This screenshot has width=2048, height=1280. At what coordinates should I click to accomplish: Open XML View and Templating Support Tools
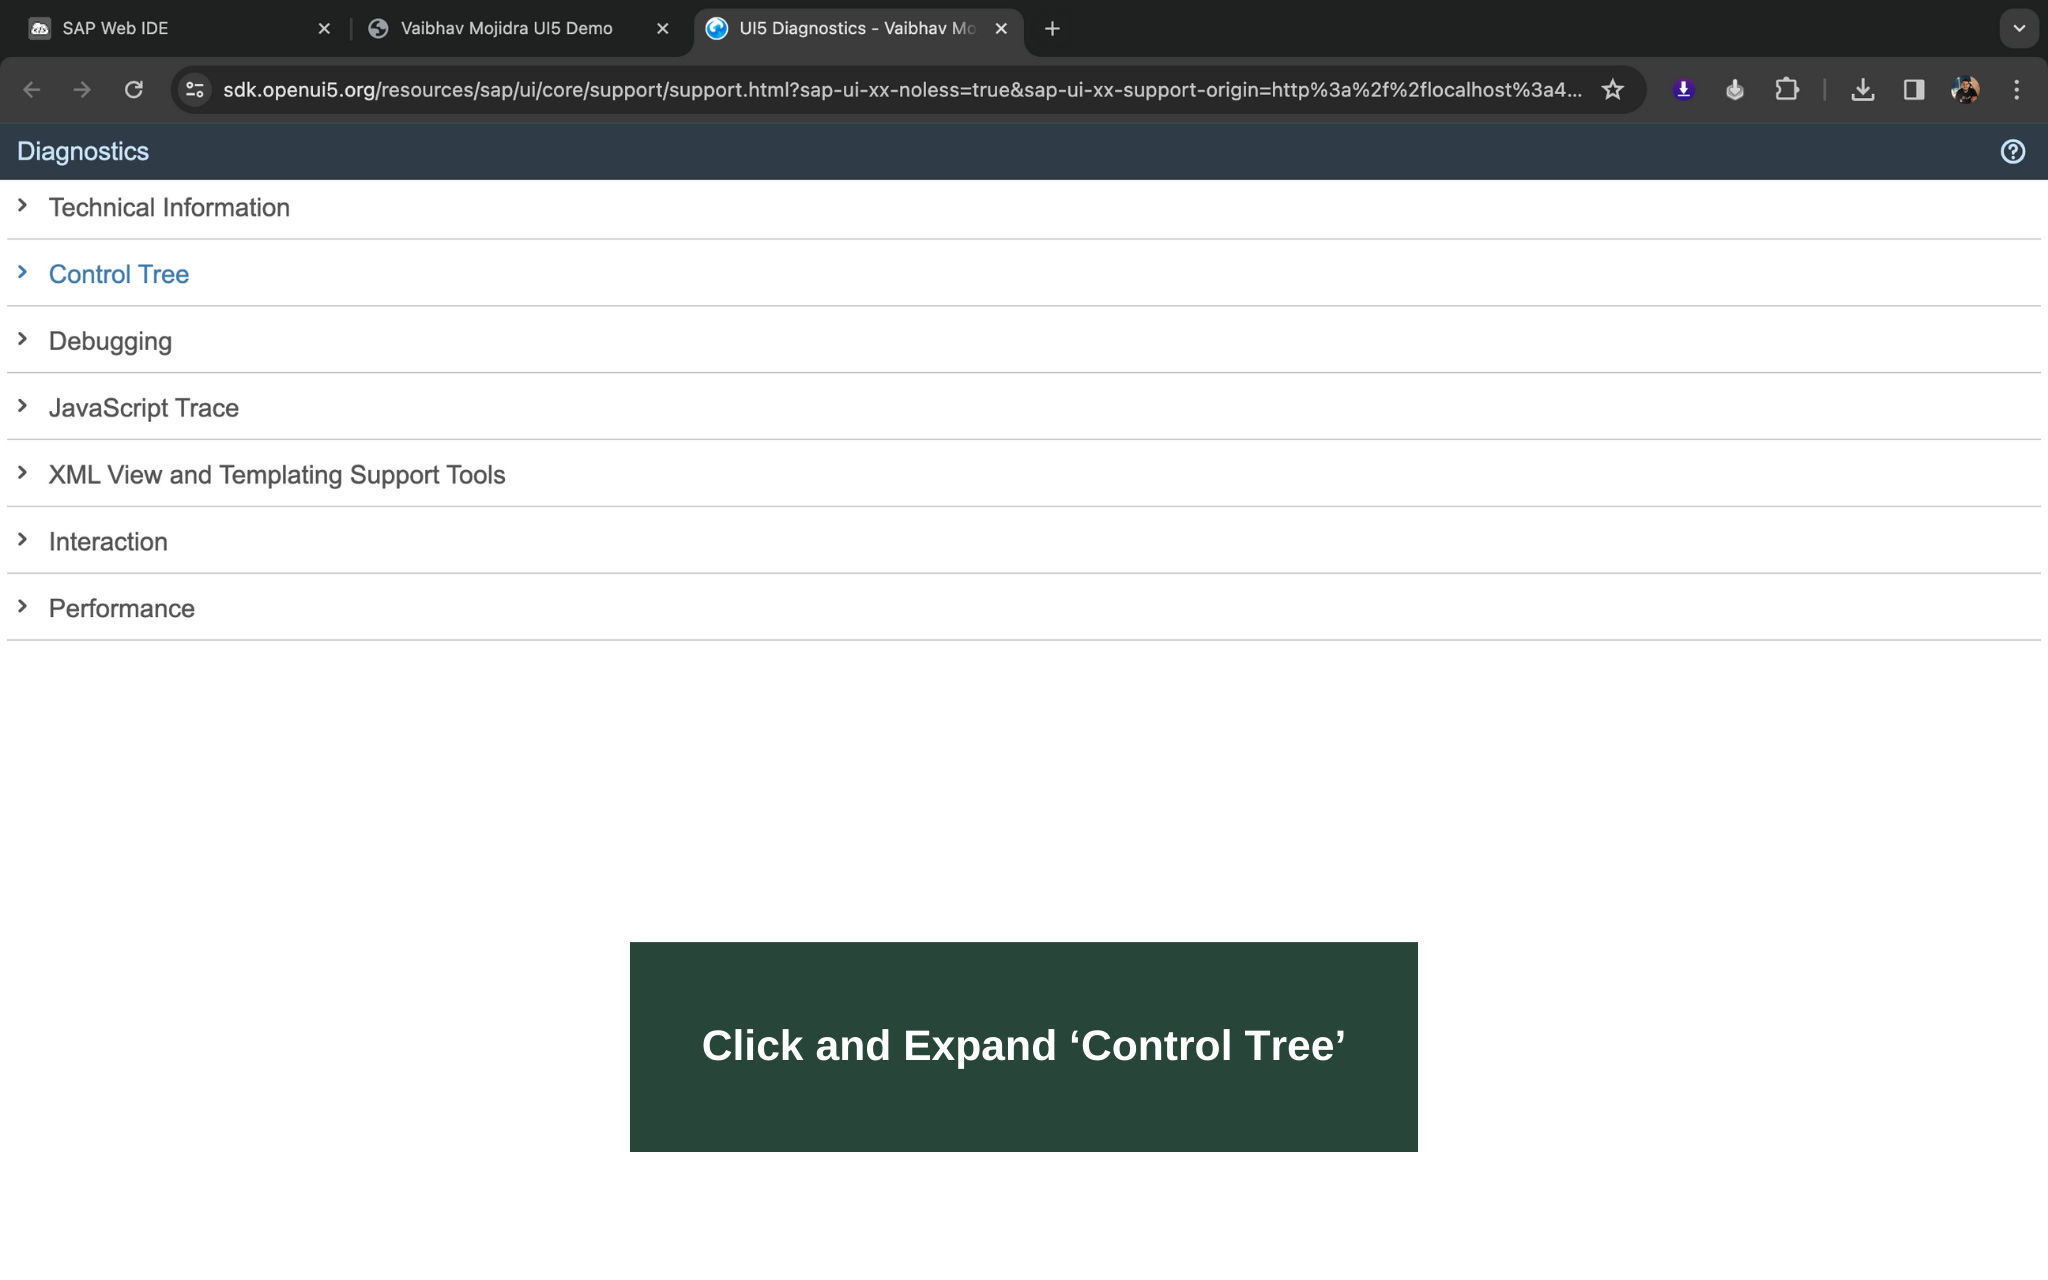point(276,475)
